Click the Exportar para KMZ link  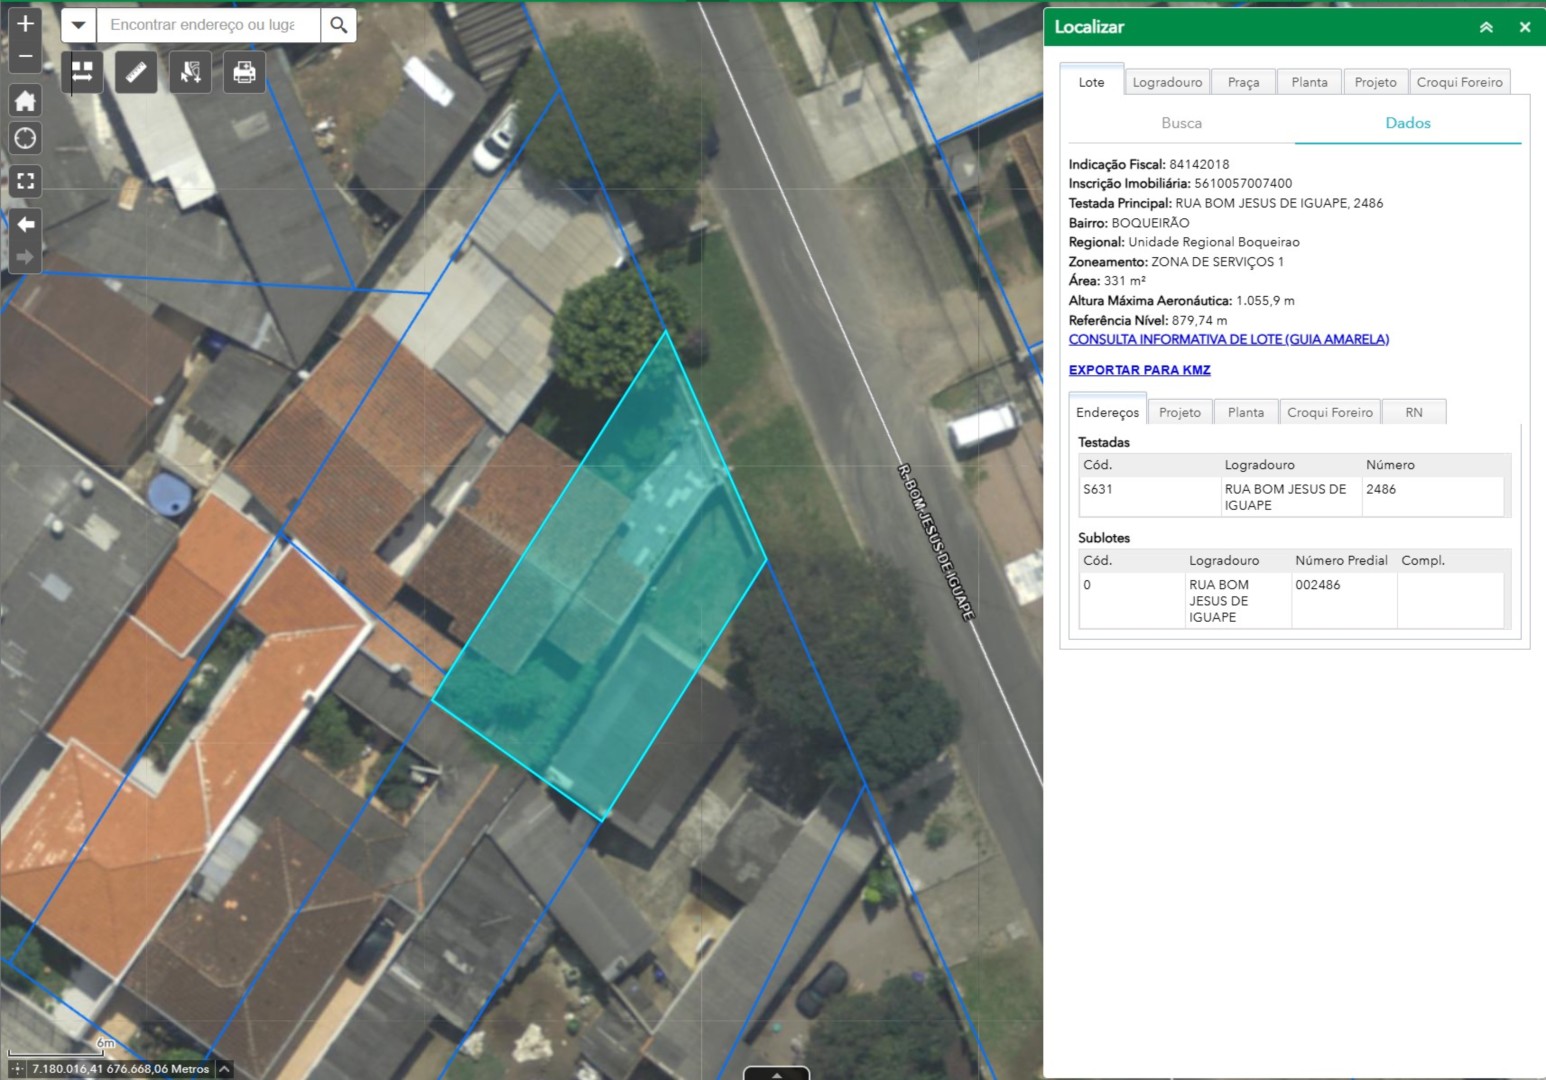(1139, 370)
